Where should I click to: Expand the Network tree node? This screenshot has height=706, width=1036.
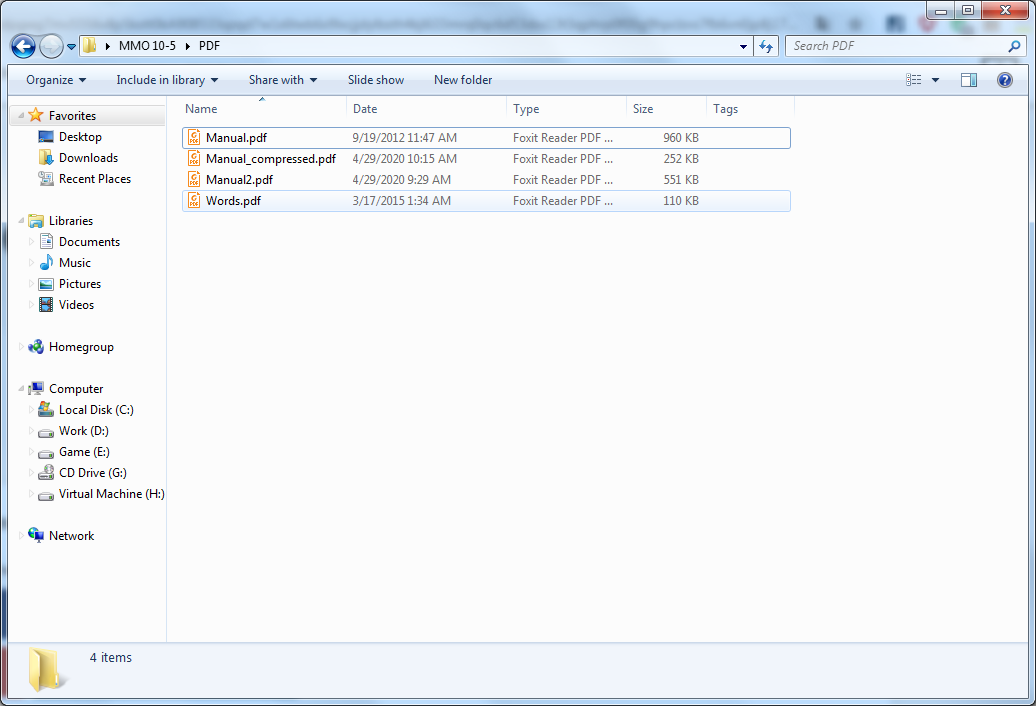tap(22, 536)
